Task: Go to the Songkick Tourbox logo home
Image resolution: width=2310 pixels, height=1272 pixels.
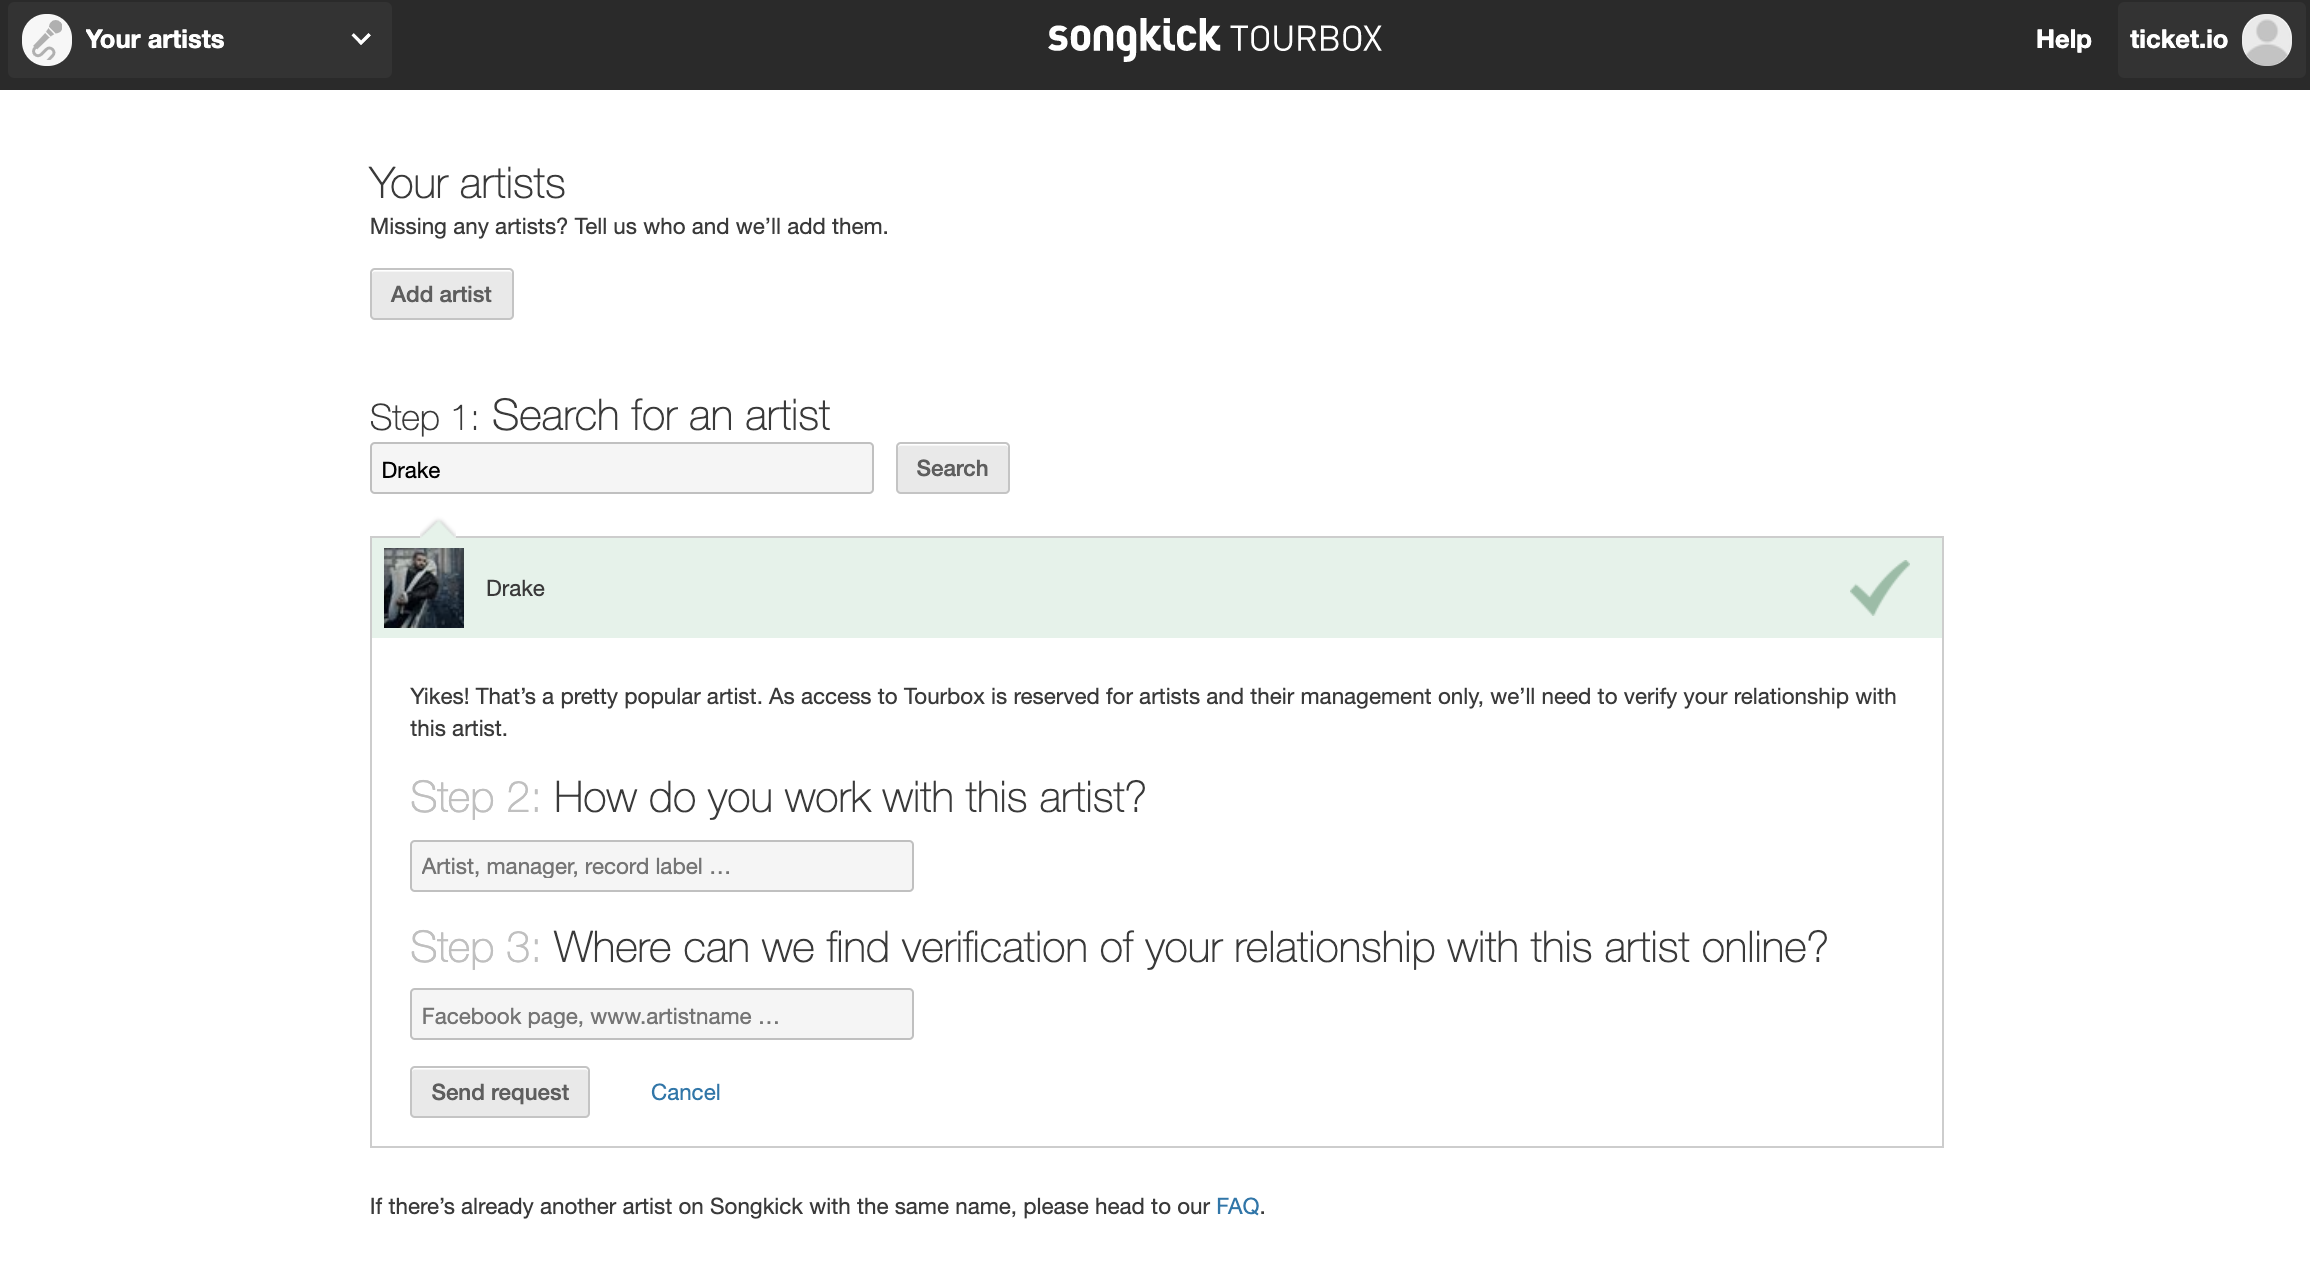Action: point(1214,39)
